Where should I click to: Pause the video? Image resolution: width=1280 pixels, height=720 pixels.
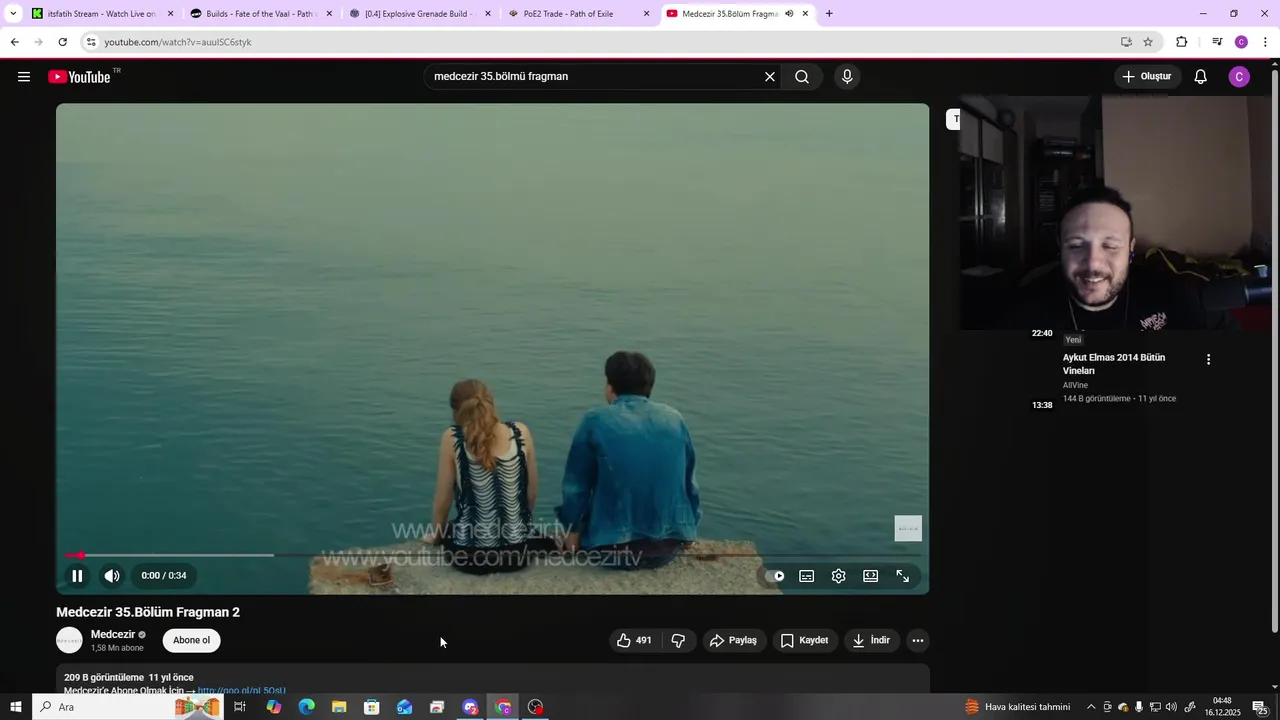(77, 576)
